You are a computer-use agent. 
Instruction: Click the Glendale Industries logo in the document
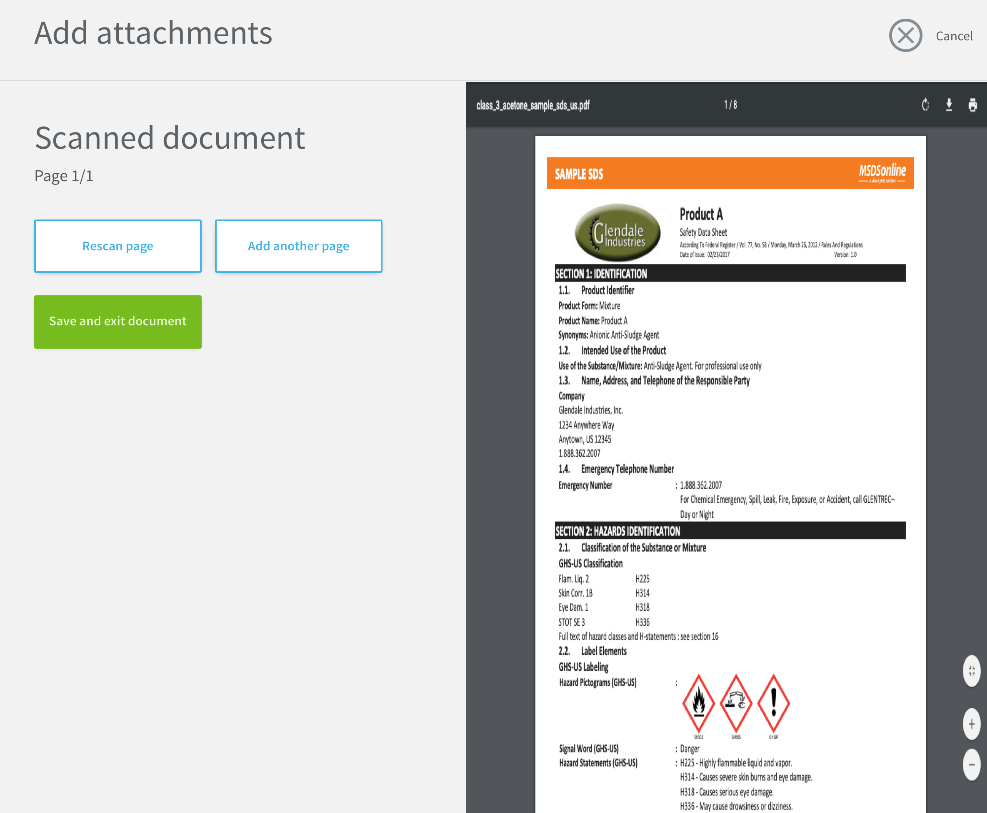[x=618, y=233]
